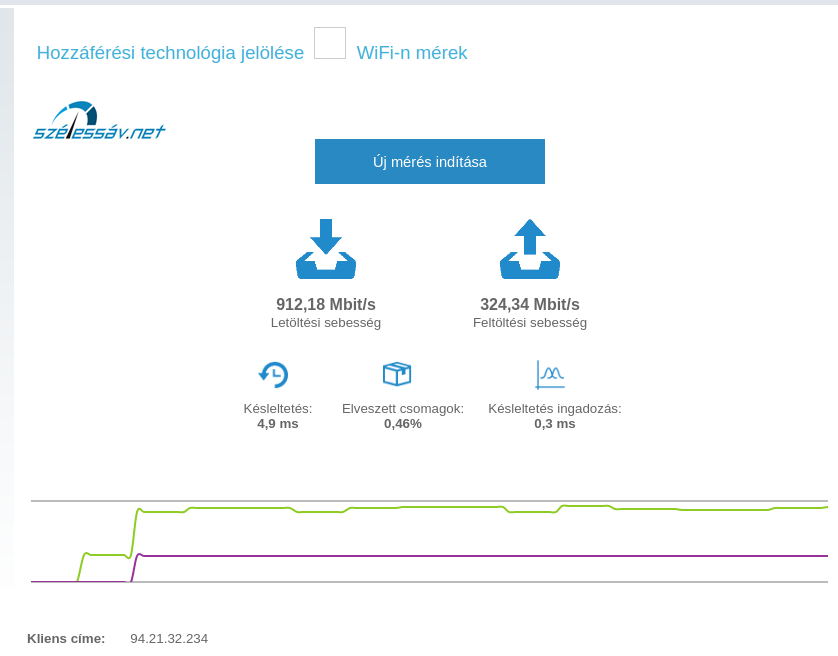This screenshot has height=656, width=838.
Task: Tick the WiFi-n mérek checkbox
Action: [330, 43]
